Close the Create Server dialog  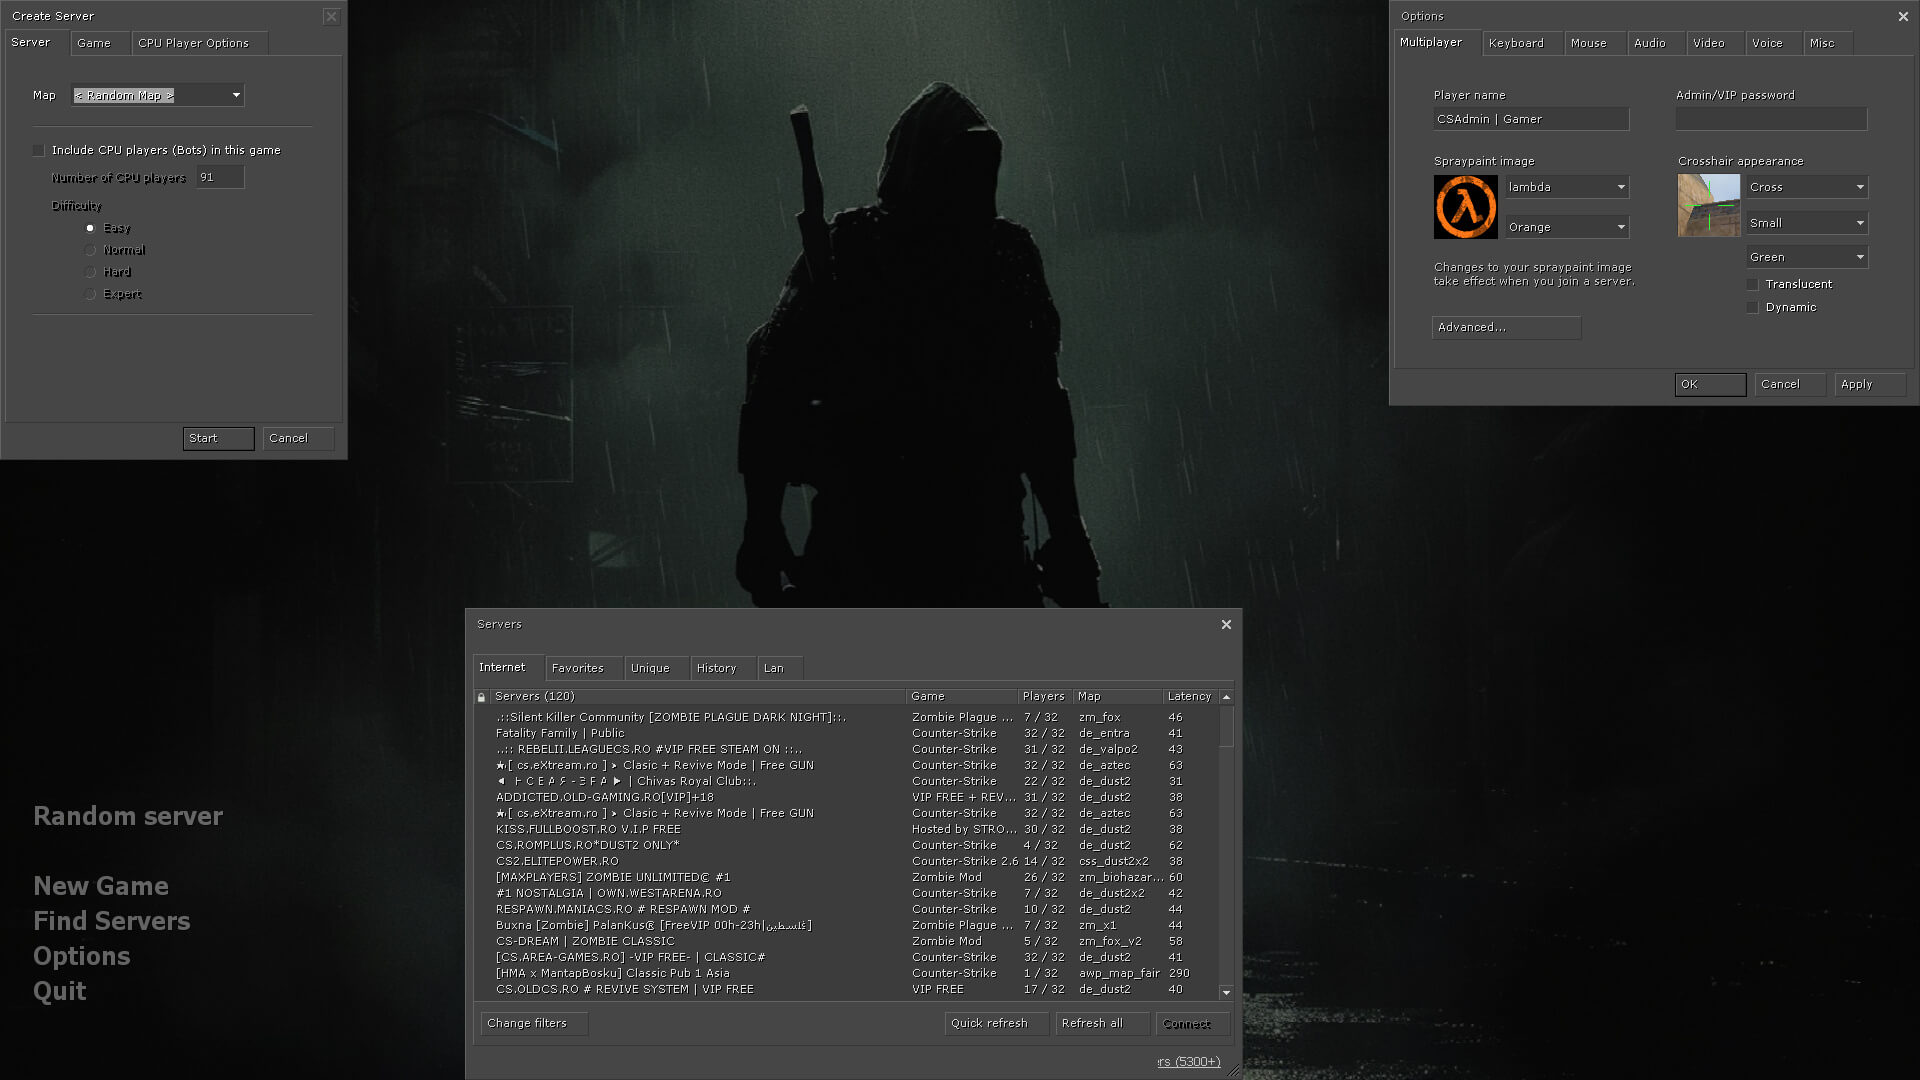coord(332,16)
